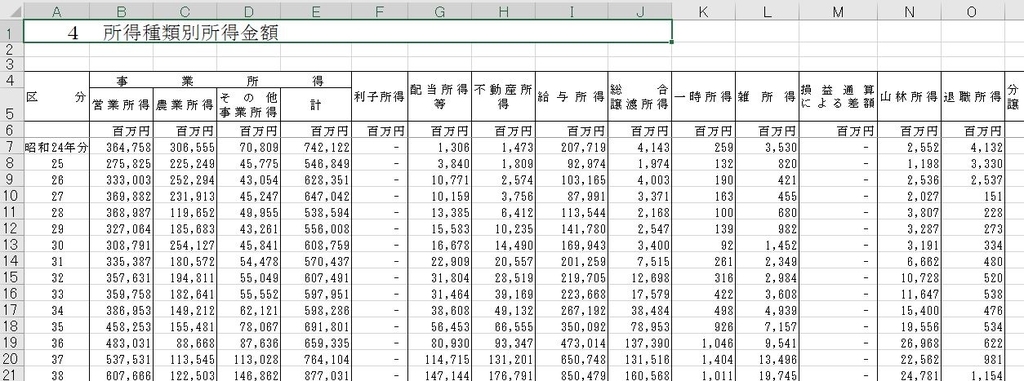The image size is (1024, 381).
Task: Click cell with value 14,490
Action: pyautogui.click(x=504, y=243)
